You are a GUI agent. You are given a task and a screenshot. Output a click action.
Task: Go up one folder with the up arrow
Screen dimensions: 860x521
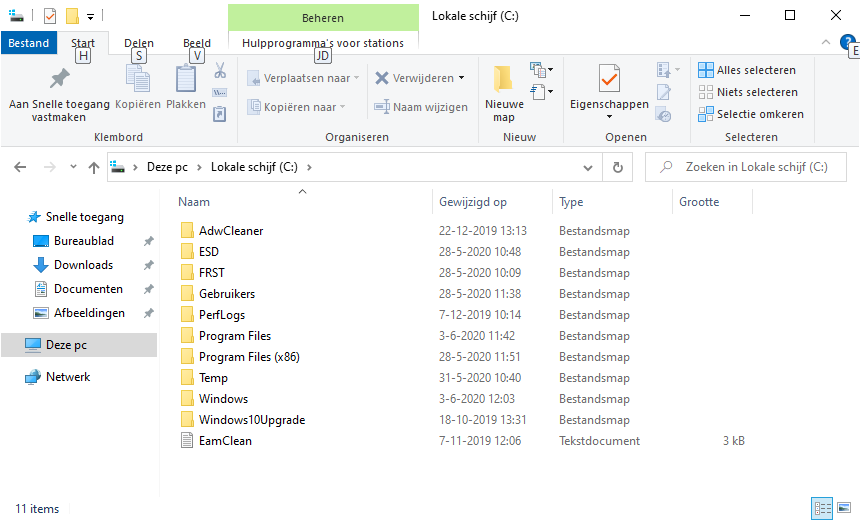94,168
